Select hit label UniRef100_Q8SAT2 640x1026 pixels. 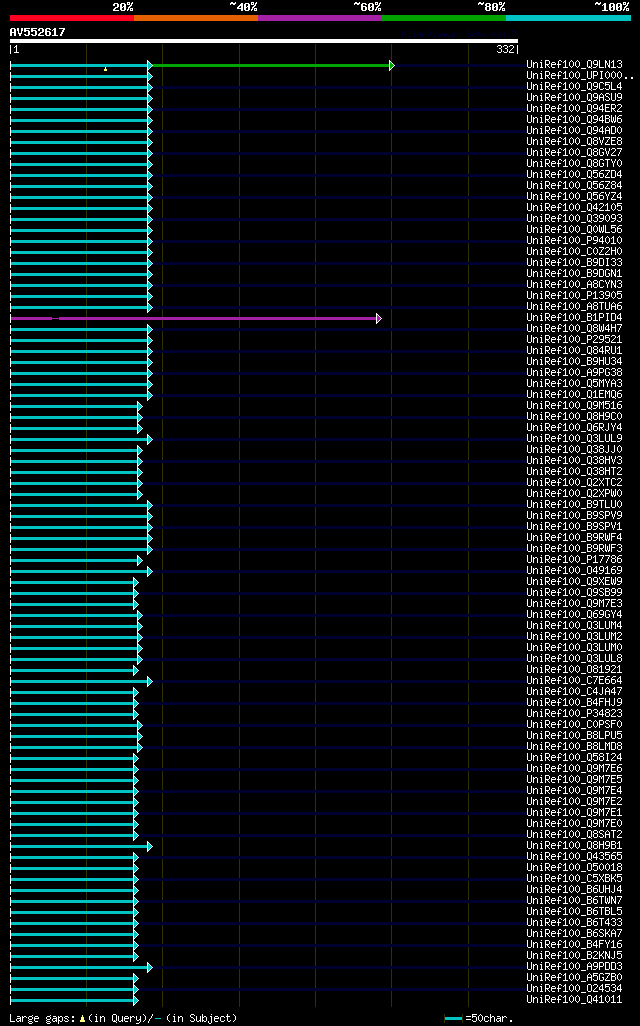pyautogui.click(x=575, y=835)
